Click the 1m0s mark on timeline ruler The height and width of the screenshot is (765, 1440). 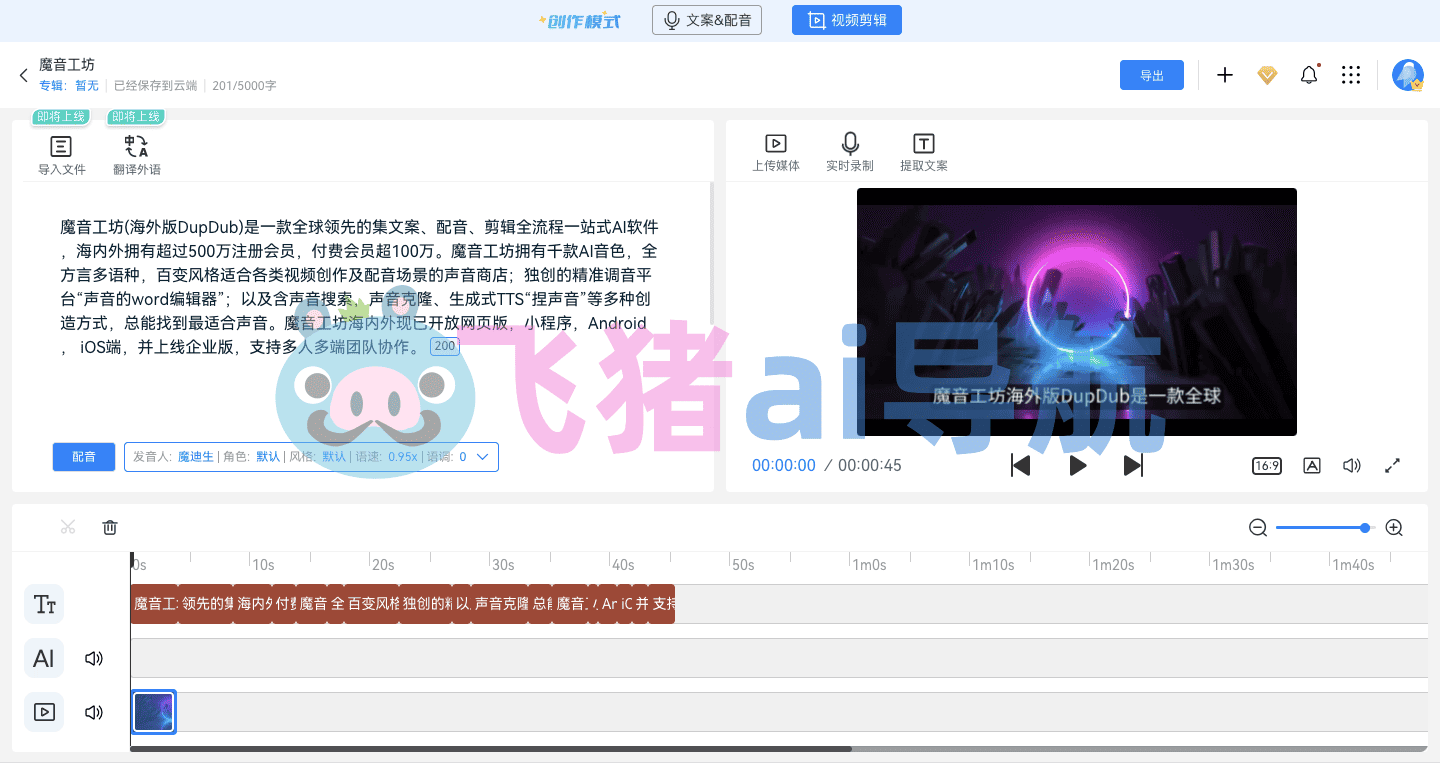coord(869,565)
